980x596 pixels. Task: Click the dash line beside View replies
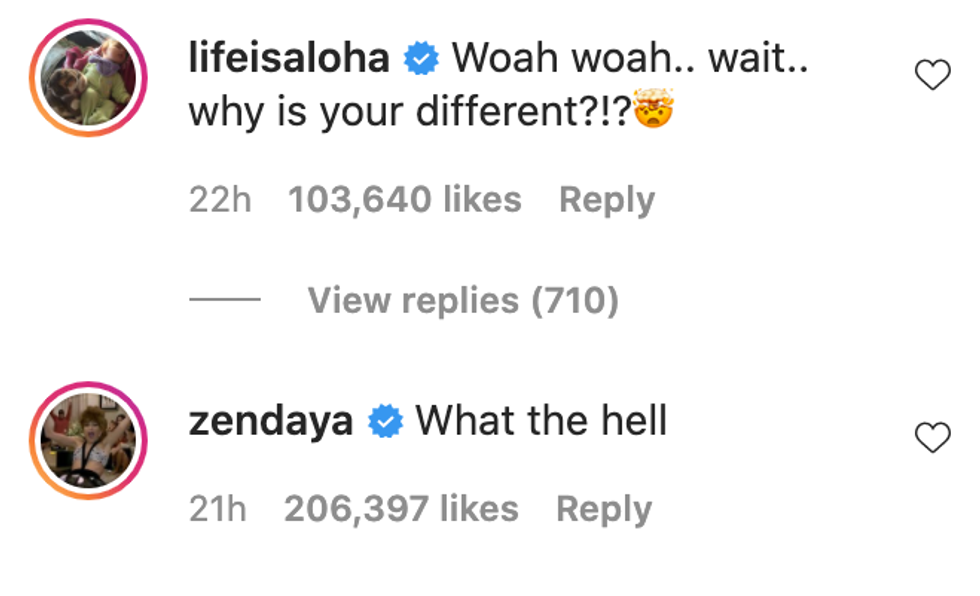[x=225, y=300]
